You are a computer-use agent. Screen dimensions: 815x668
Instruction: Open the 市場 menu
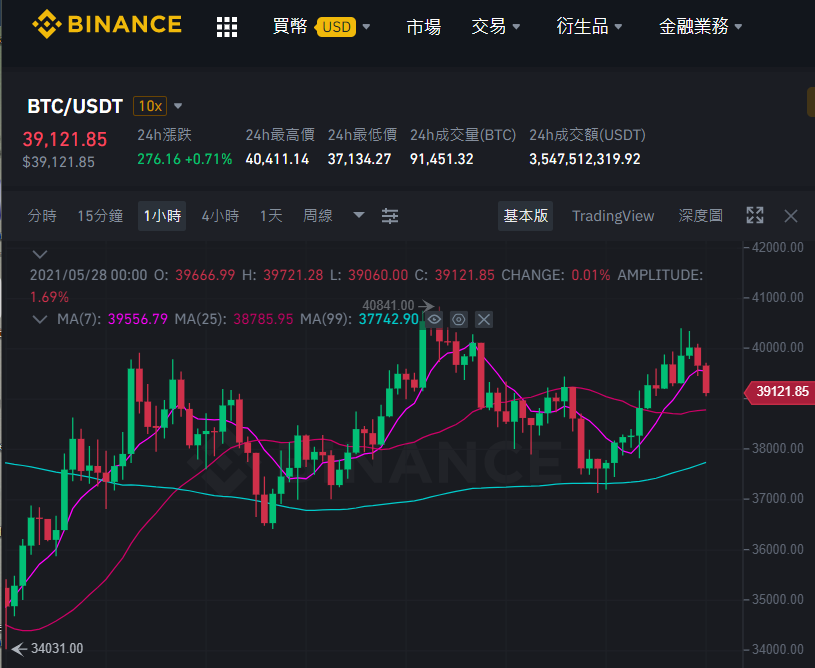424,27
